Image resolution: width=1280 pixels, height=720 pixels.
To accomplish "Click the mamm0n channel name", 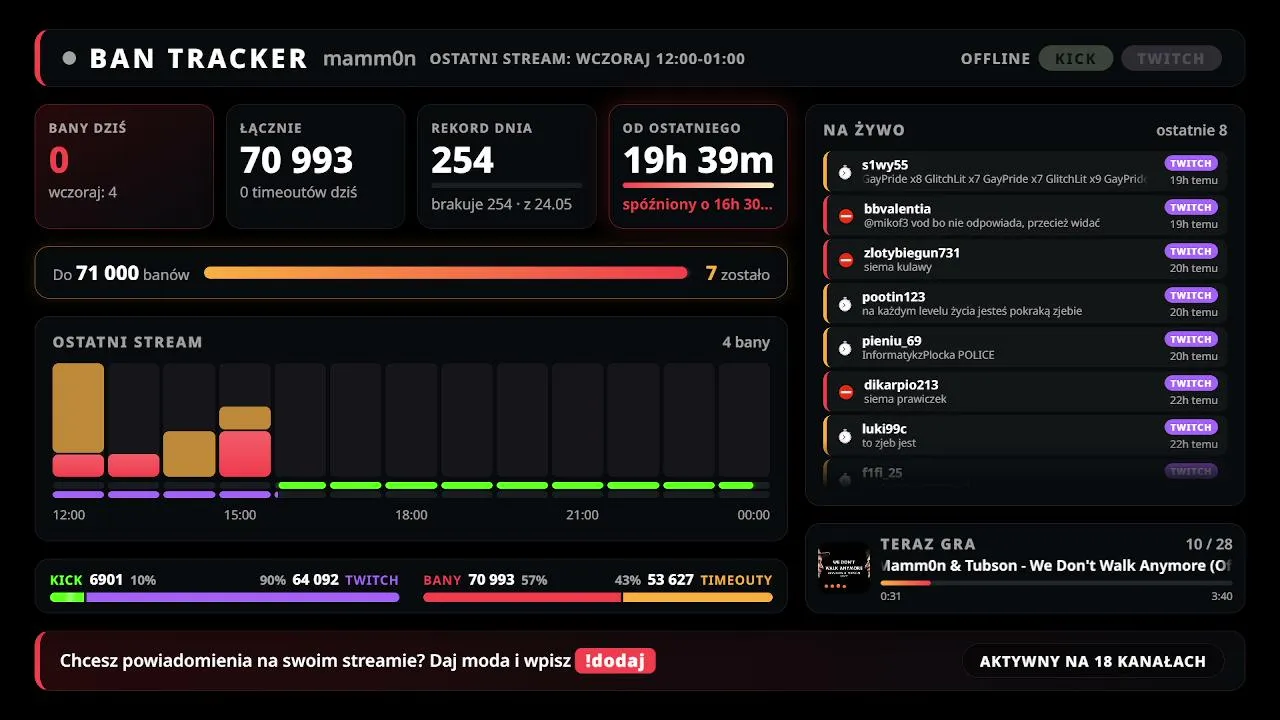I will [369, 58].
